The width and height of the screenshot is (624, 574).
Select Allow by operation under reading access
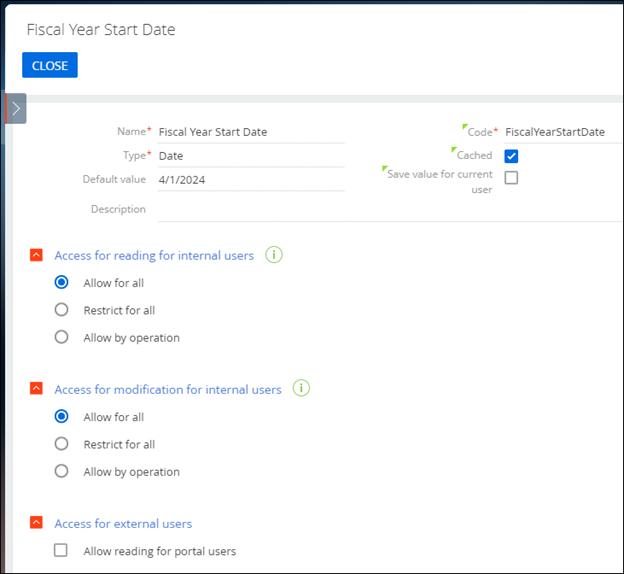[x=62, y=337]
